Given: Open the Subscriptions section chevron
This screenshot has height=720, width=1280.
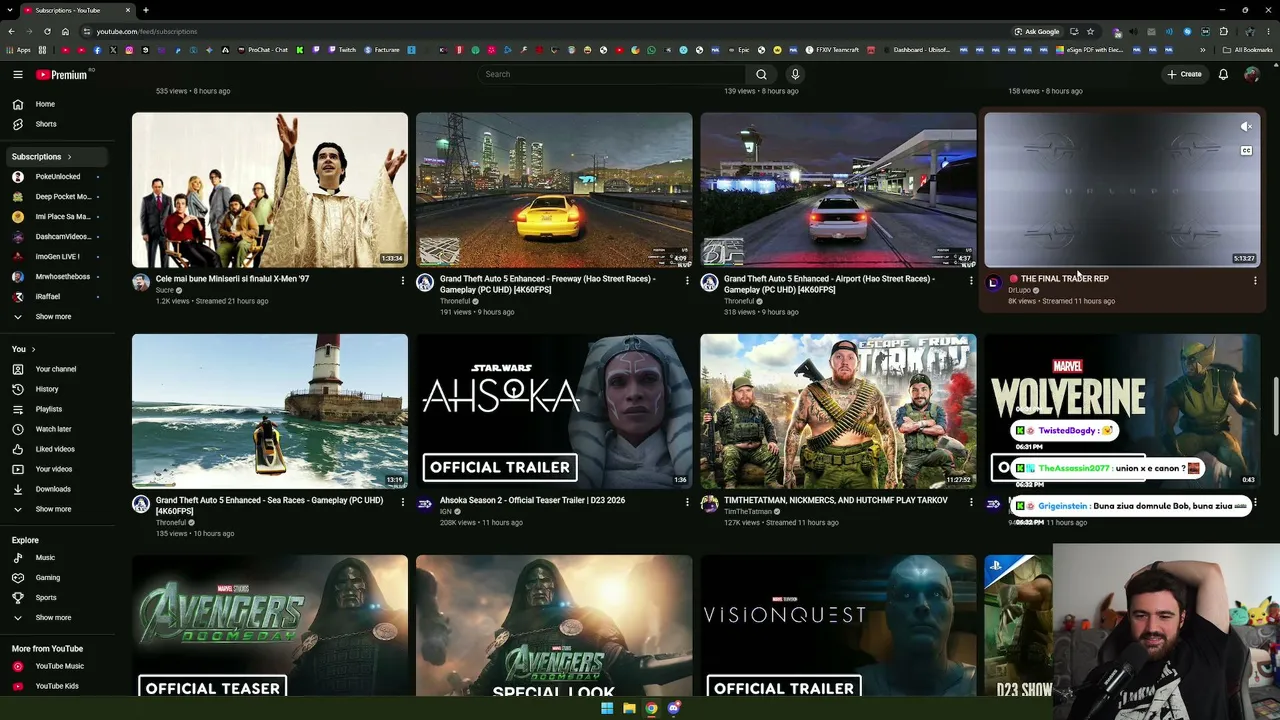Looking at the screenshot, I should coord(70,157).
